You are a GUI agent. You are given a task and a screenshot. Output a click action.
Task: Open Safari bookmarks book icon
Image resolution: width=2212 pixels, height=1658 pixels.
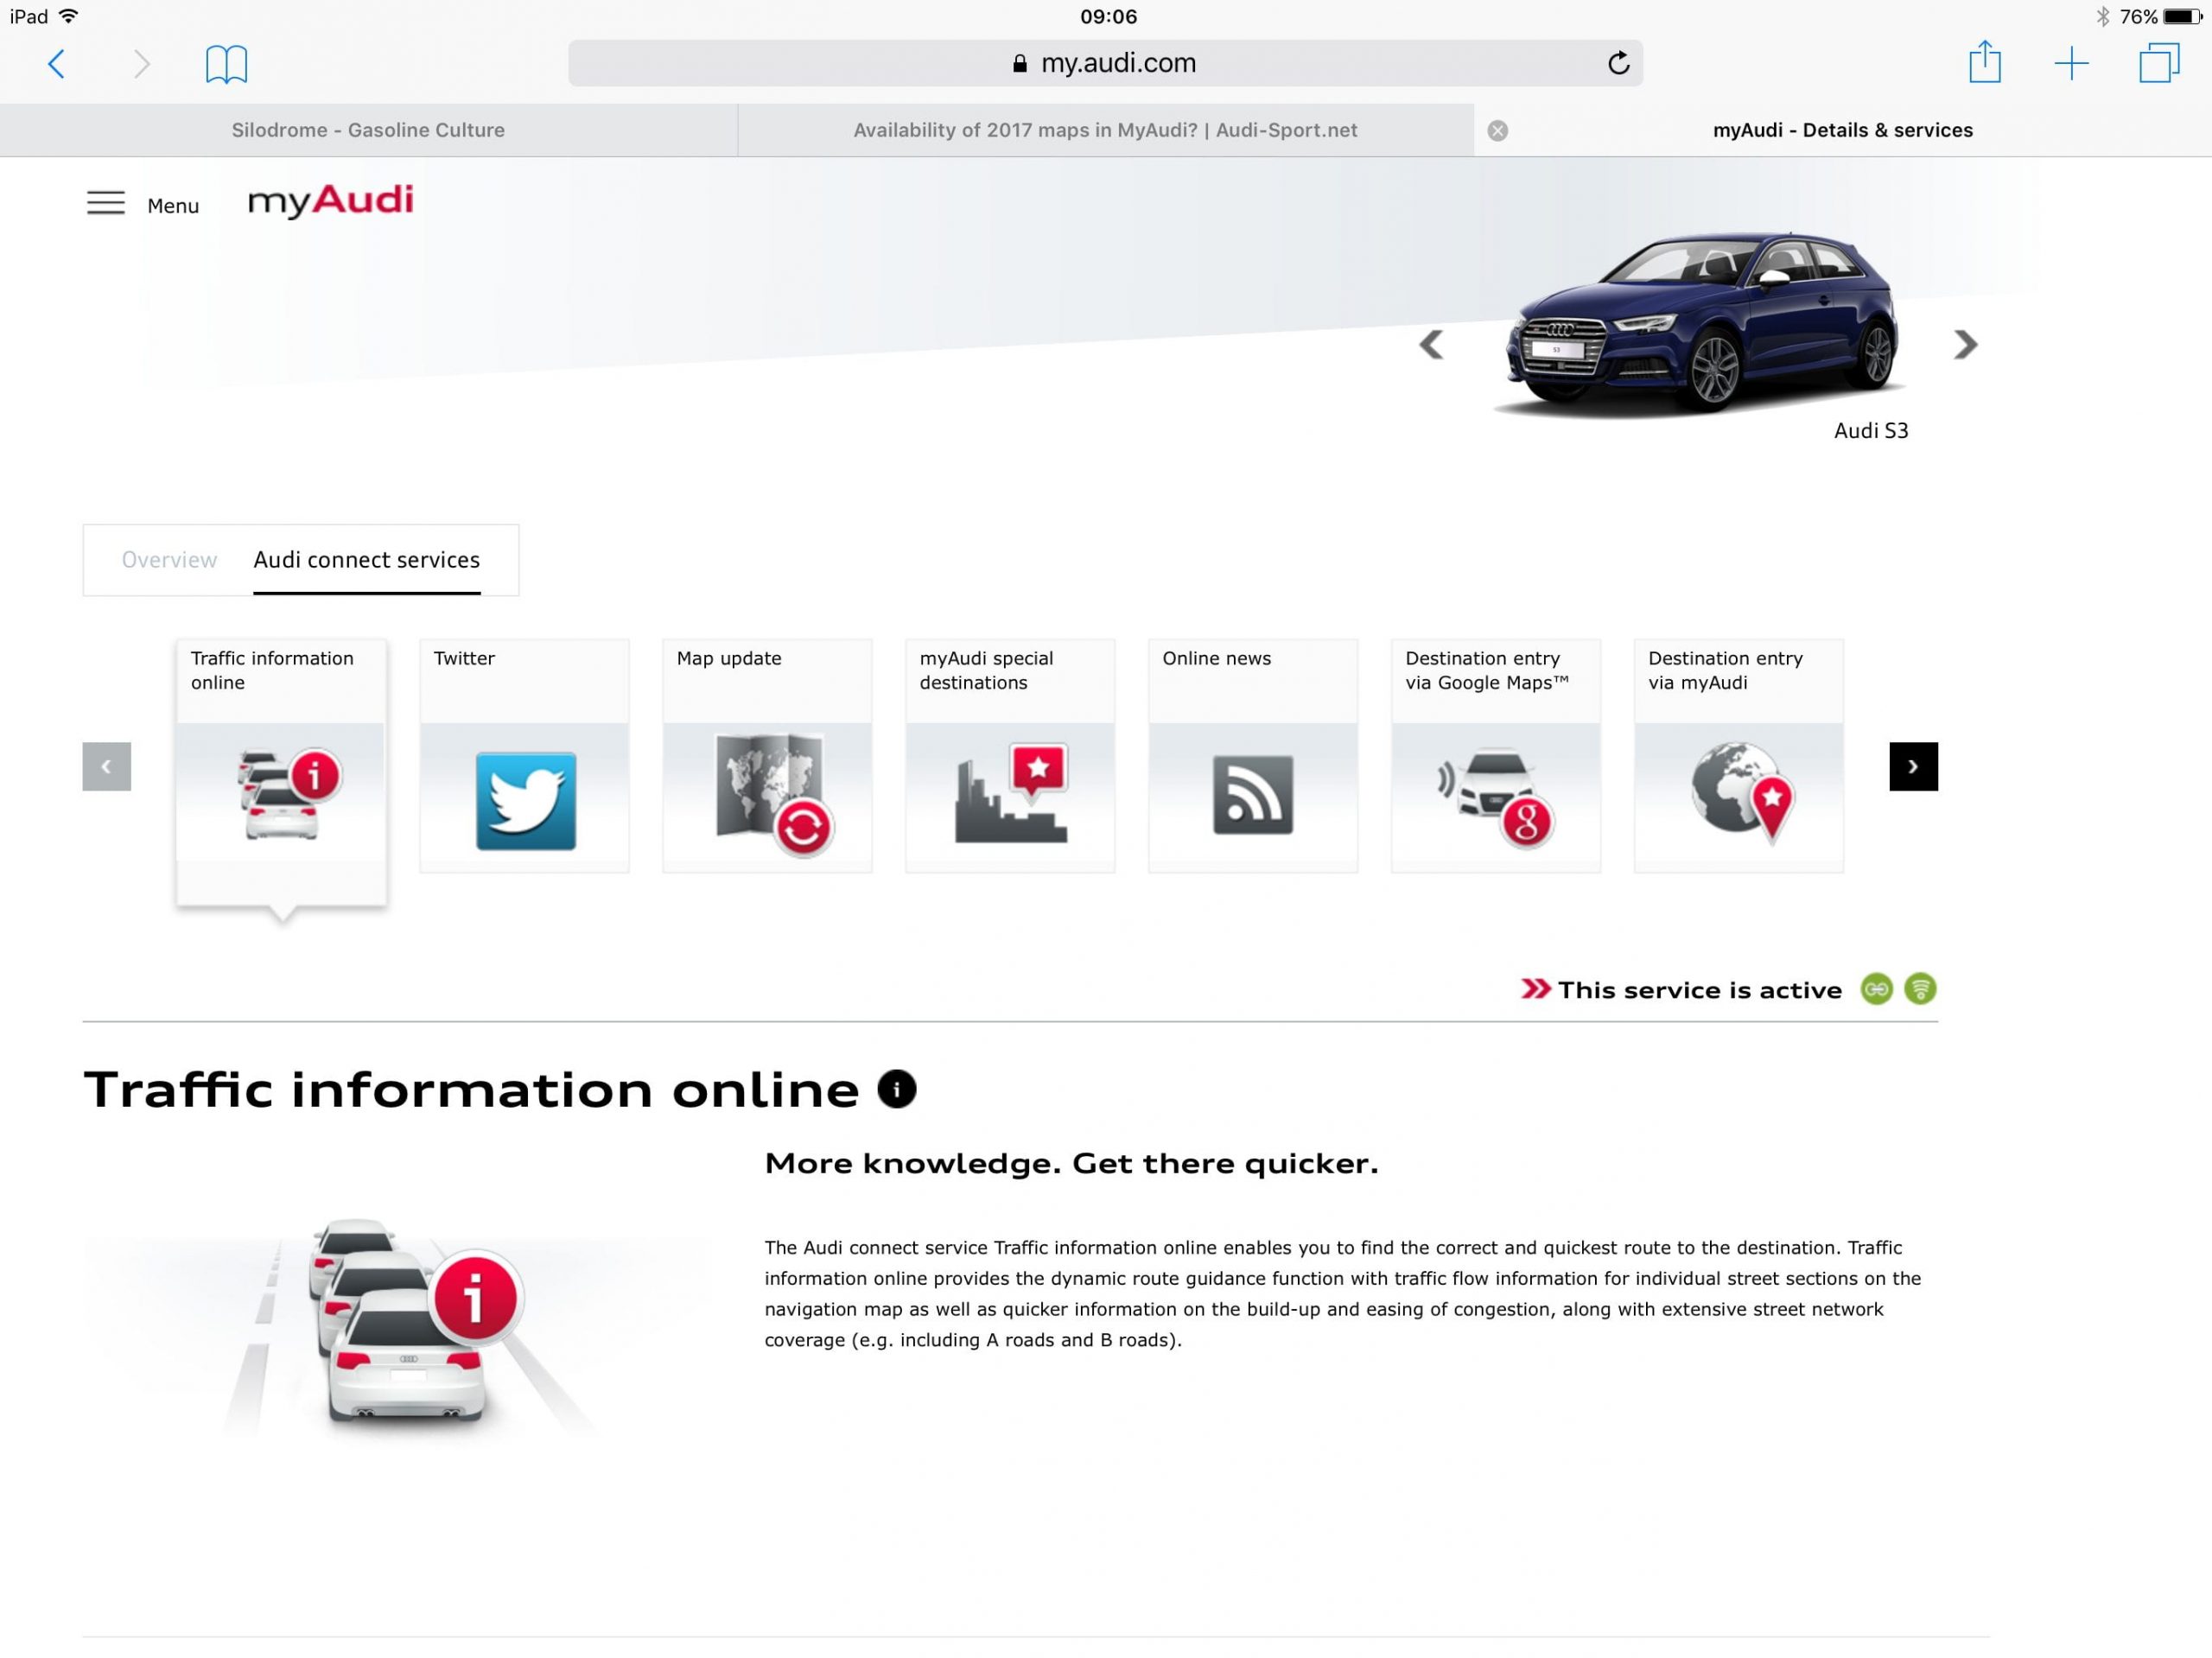pos(226,64)
